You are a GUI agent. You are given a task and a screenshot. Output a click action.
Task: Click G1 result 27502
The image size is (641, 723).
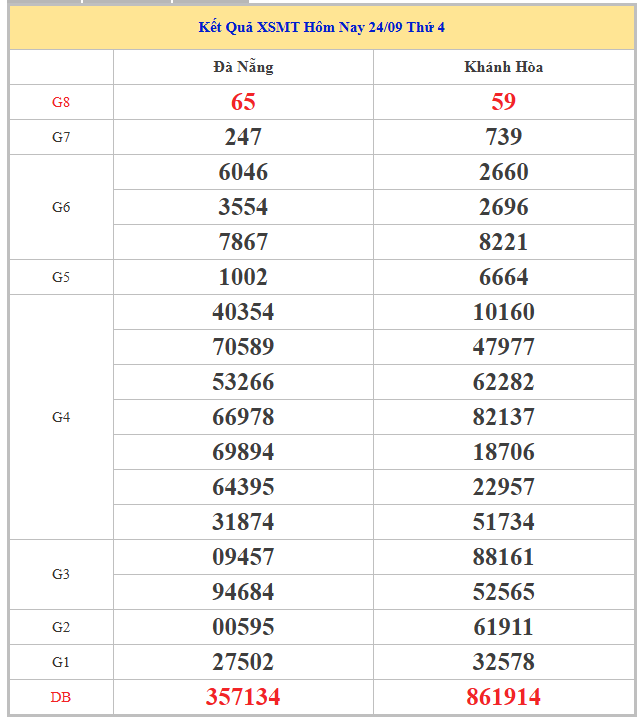coord(243,662)
